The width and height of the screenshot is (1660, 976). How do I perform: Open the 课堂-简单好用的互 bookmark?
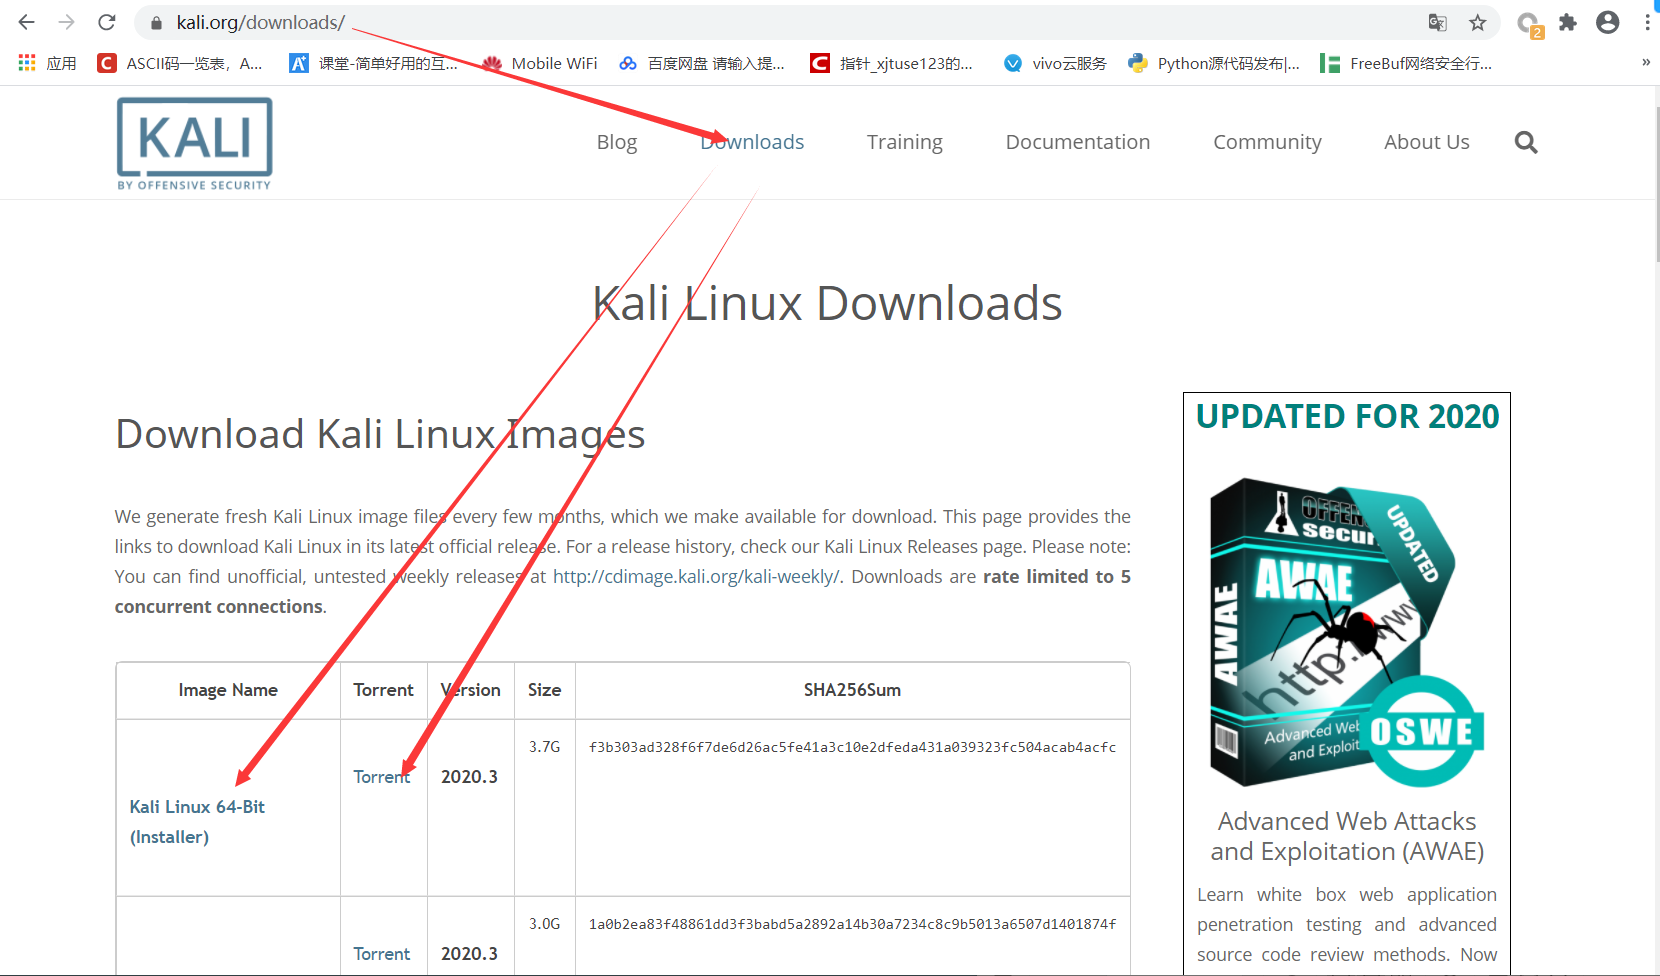pos(373,63)
